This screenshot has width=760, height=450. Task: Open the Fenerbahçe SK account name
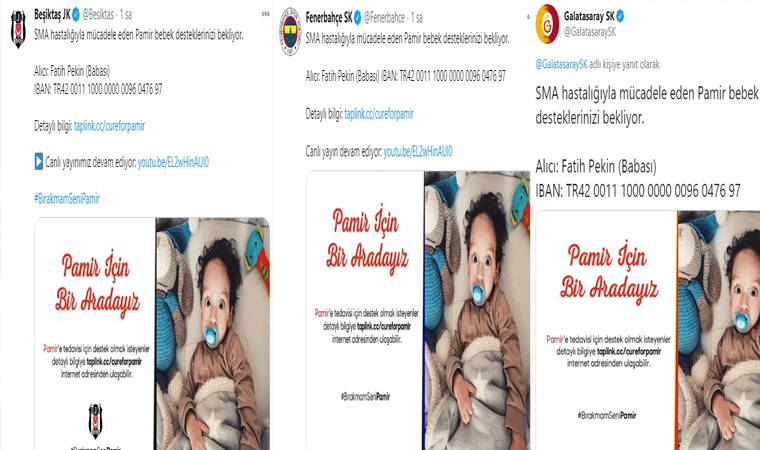[329, 18]
